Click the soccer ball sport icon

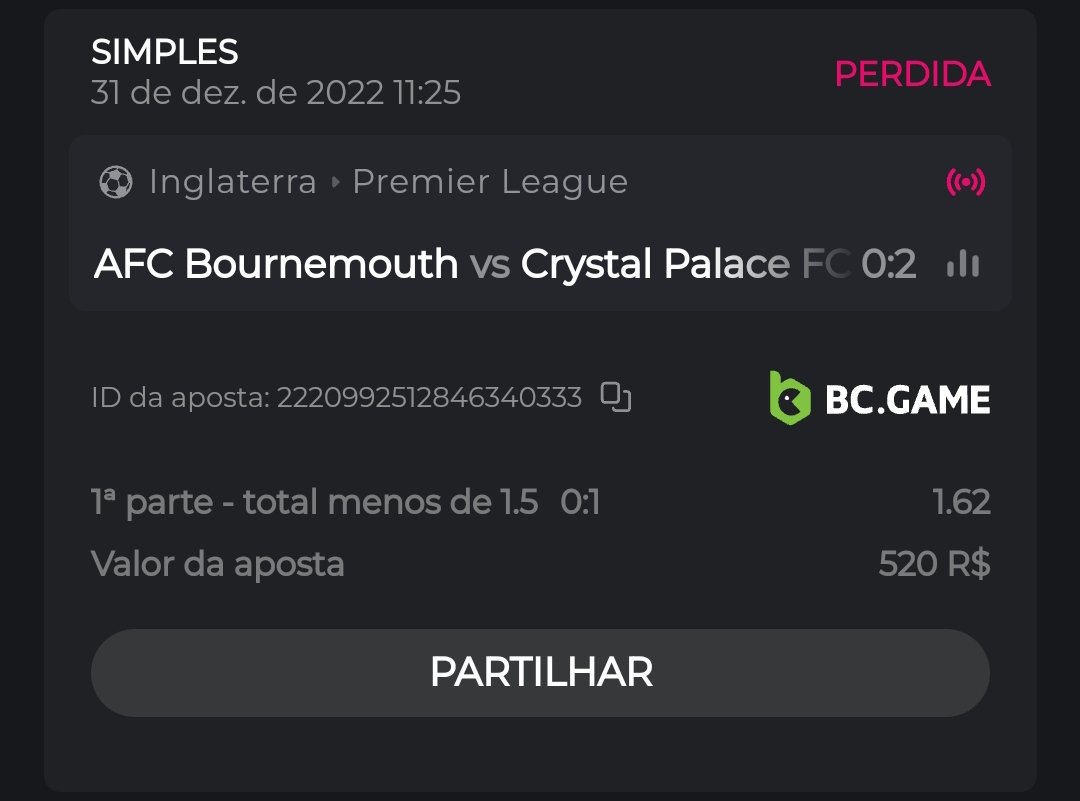[116, 182]
